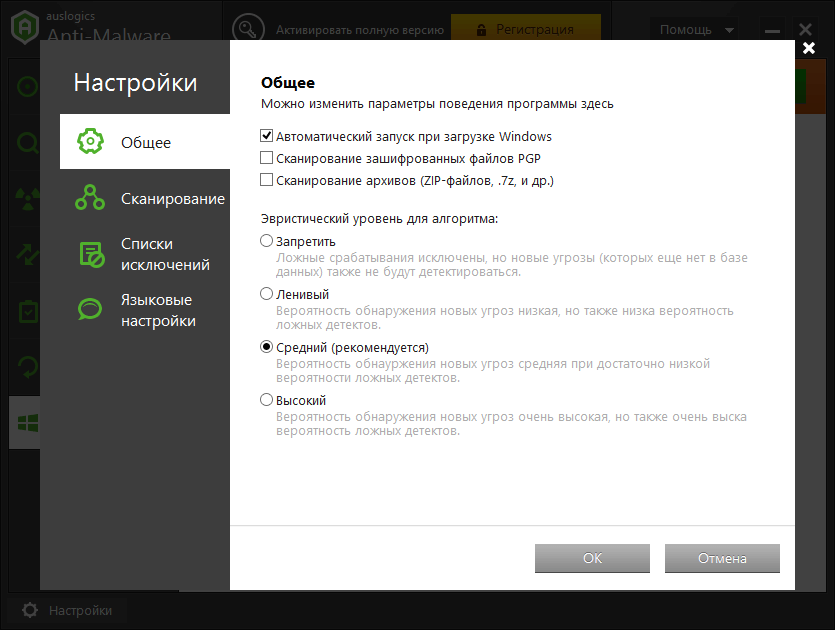Toggle auto-start at Windows boot checkbox
Viewport: 835px width, 630px height.
(x=266, y=136)
